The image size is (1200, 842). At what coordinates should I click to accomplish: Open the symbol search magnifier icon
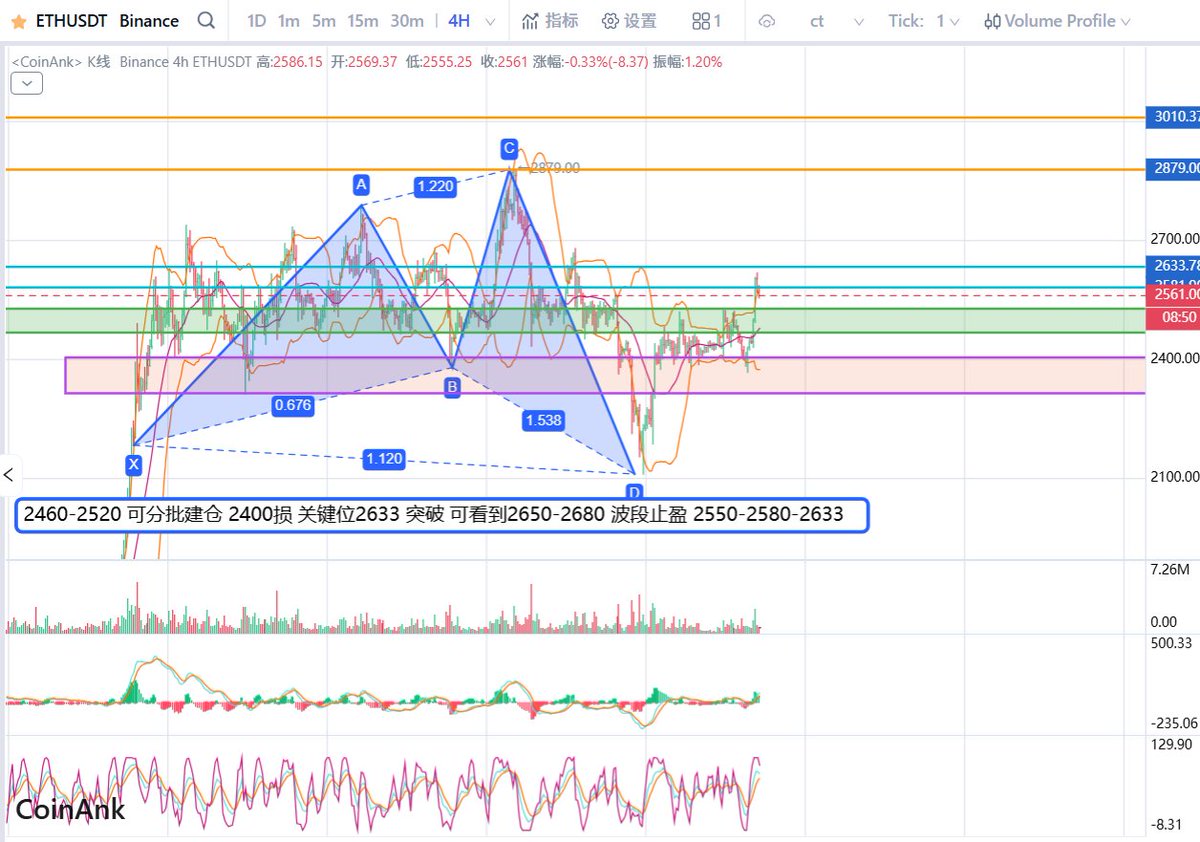tap(207, 20)
